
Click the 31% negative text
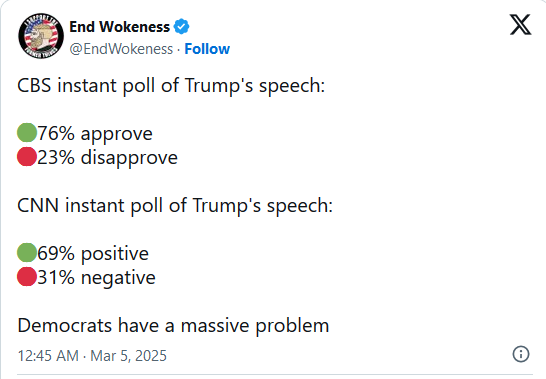coord(96,278)
